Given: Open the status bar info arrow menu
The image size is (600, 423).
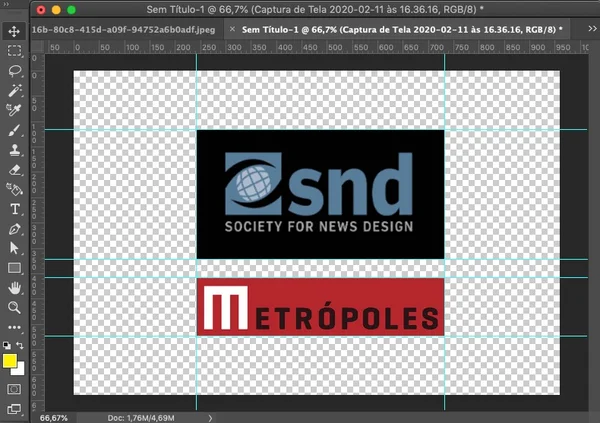Looking at the screenshot, I should pos(210,418).
